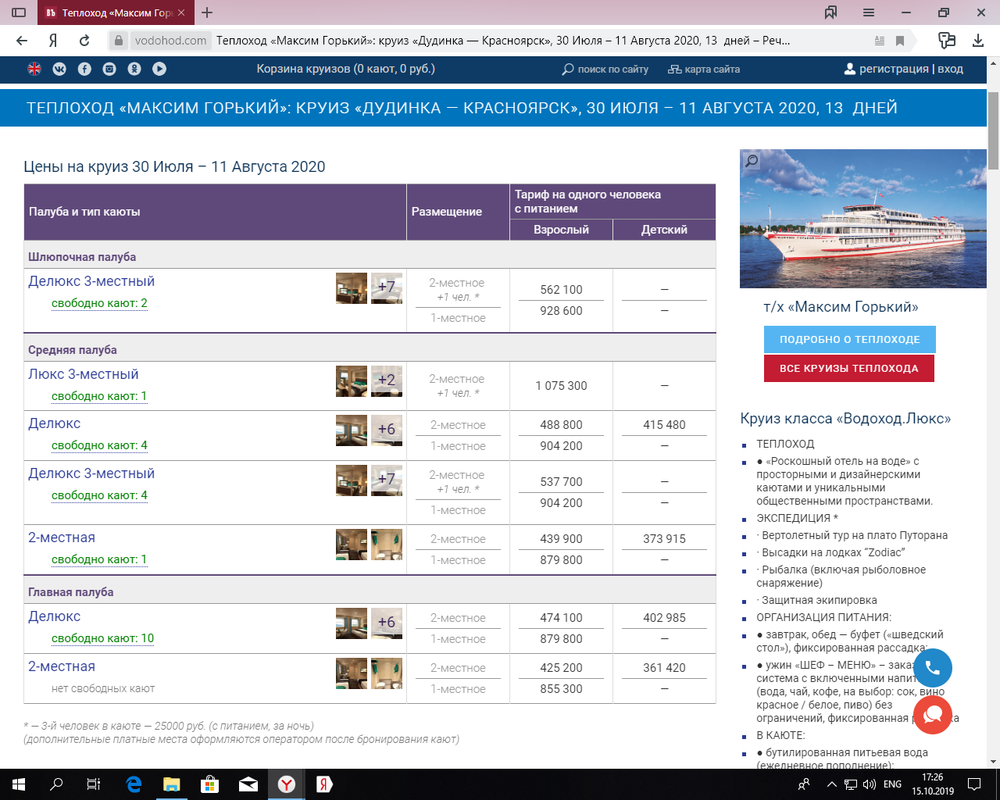
Task: Open the YouTube play icon
Action: click(159, 69)
